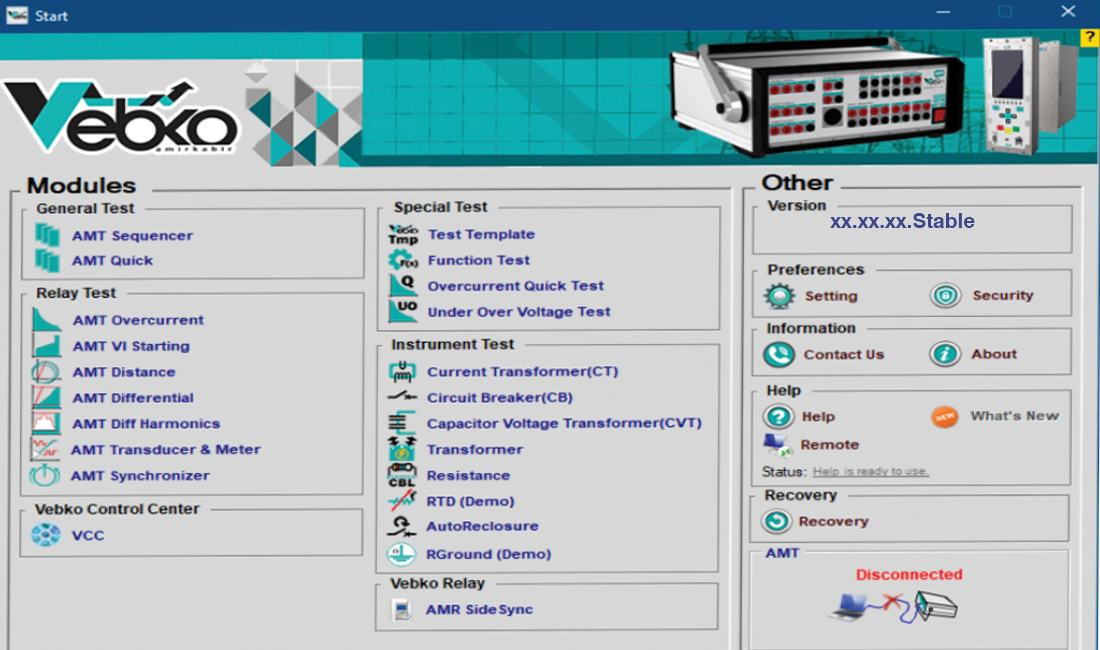Click the AMT Differential icon
The image size is (1100, 650).
click(46, 398)
